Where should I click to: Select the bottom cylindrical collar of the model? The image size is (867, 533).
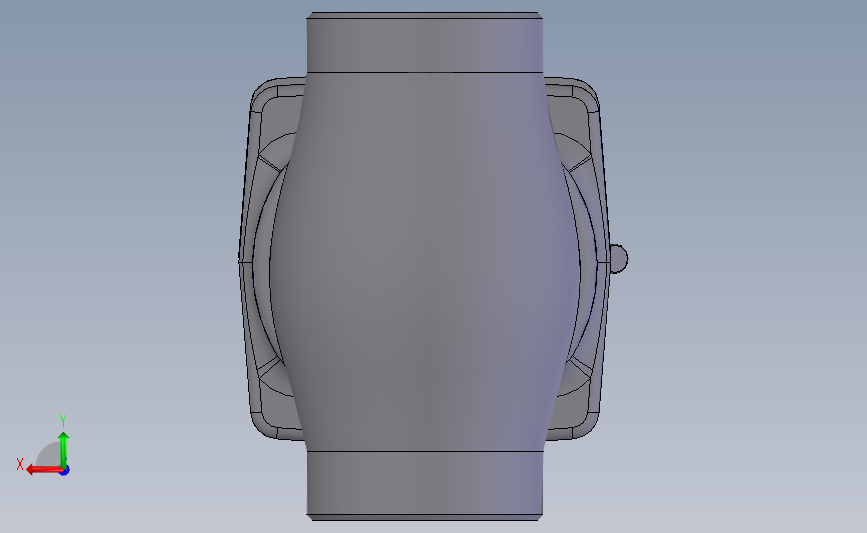(x=425, y=483)
